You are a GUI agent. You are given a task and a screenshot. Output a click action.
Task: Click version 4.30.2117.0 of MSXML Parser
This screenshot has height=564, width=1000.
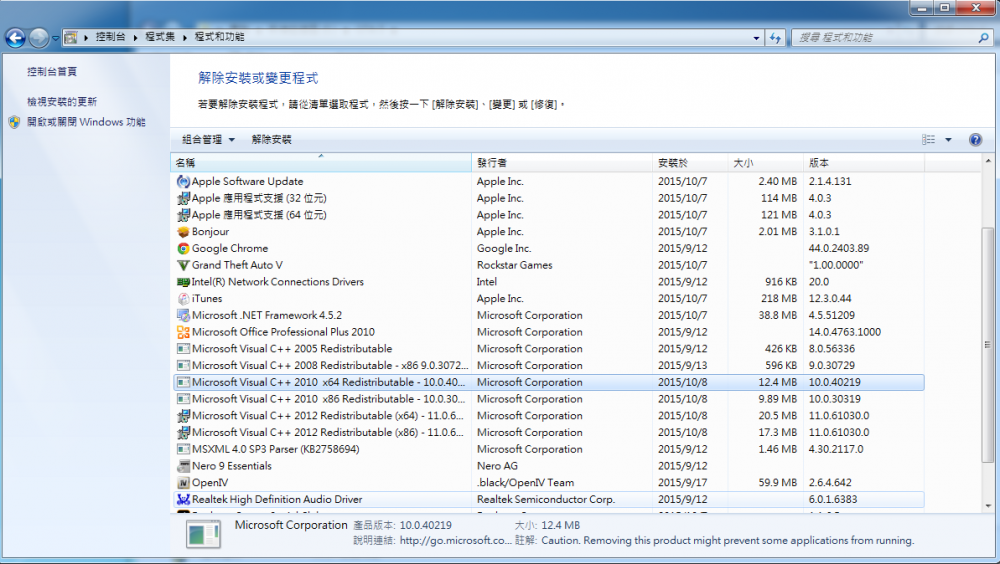point(836,449)
